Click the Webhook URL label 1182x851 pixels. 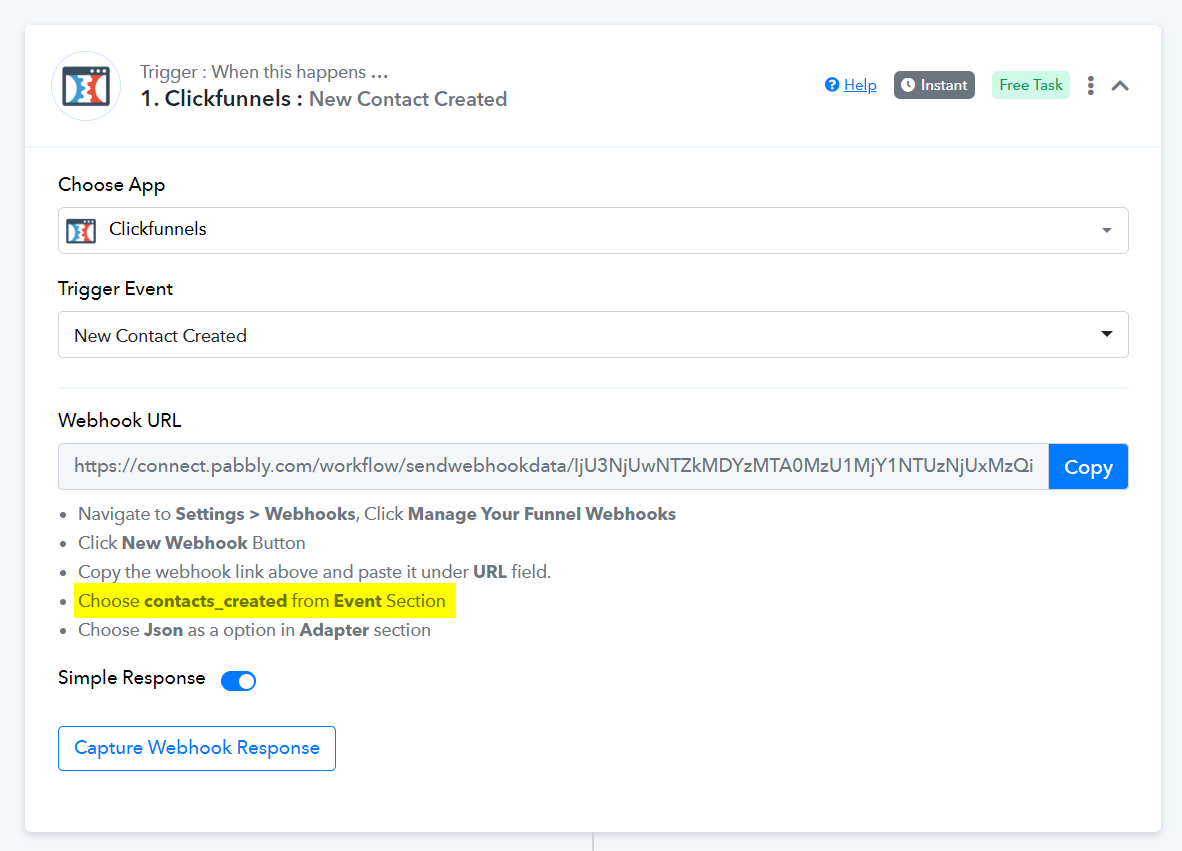(x=120, y=421)
